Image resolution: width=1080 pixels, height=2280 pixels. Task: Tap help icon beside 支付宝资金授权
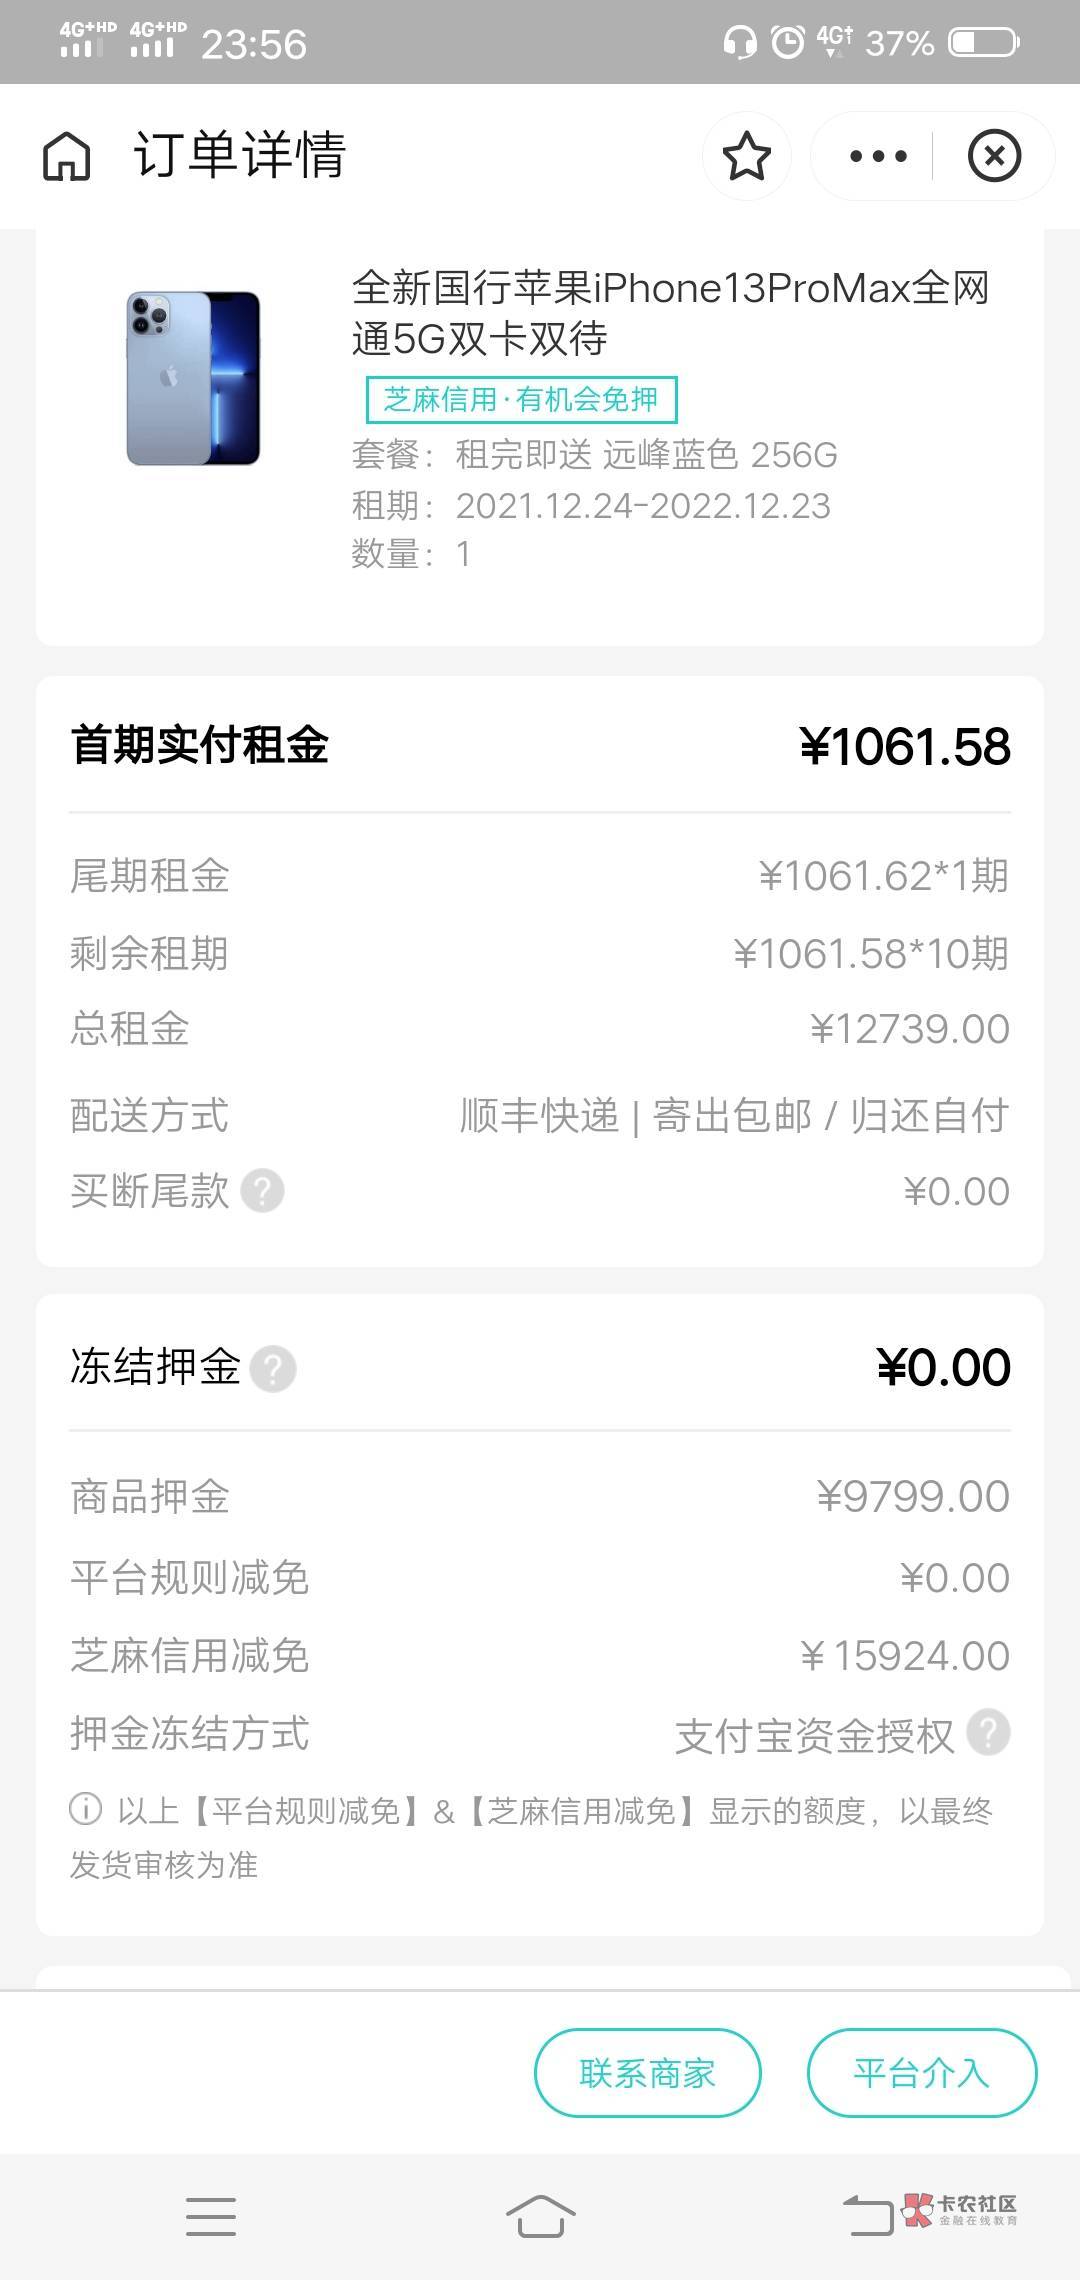click(x=988, y=1733)
